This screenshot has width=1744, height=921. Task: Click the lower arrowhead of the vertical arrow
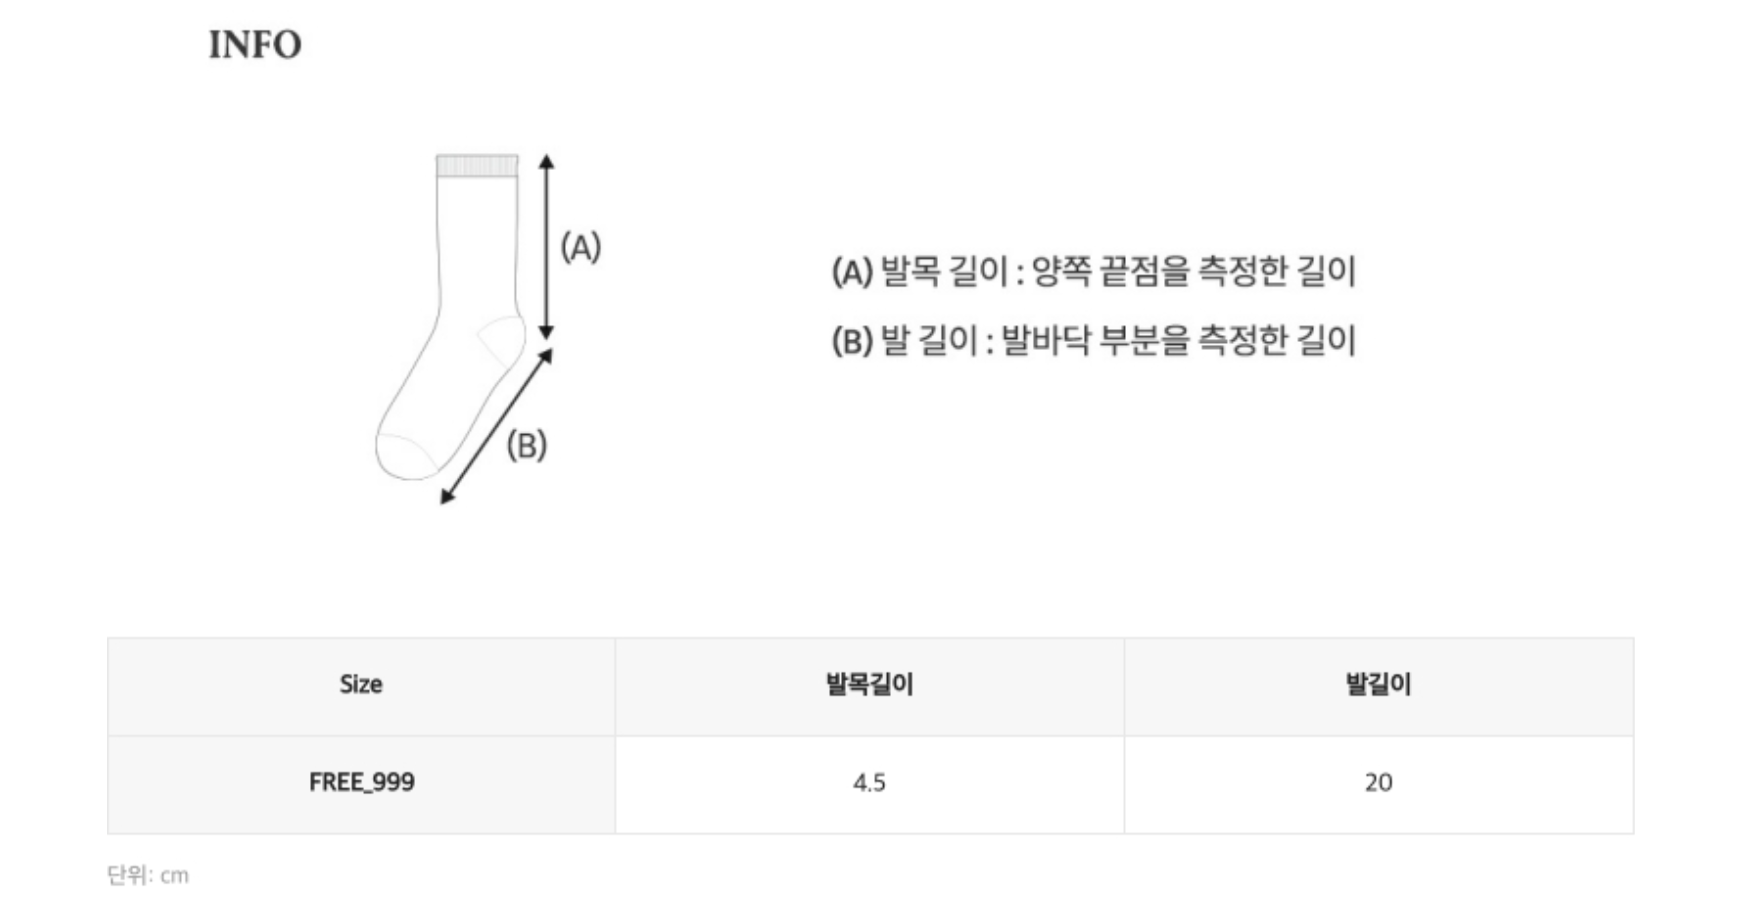click(546, 332)
